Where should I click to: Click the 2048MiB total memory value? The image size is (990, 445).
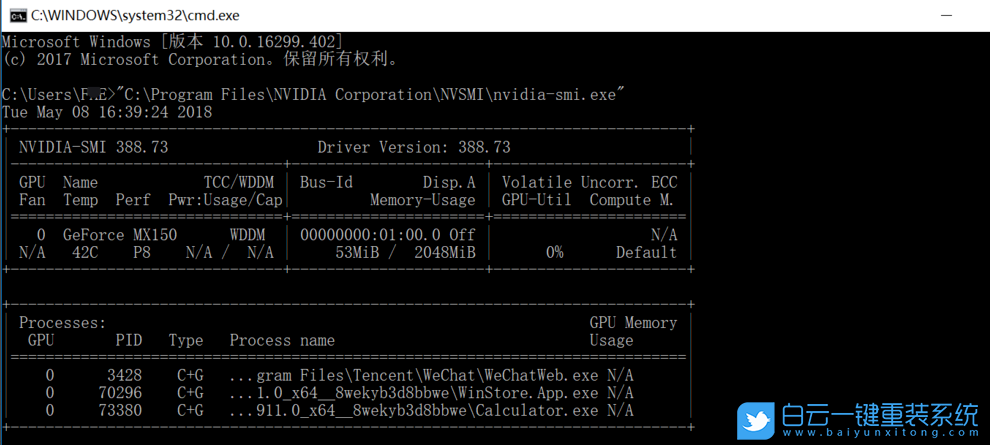point(444,253)
